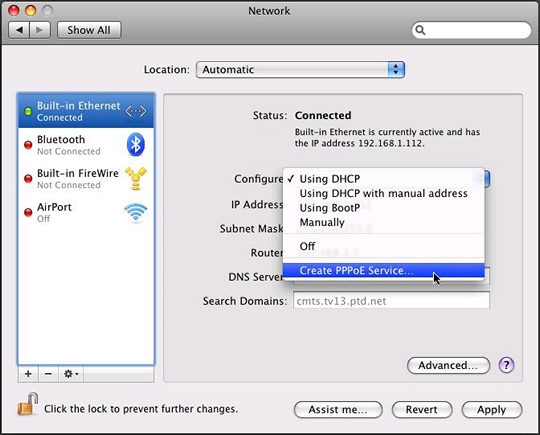Go back with the left arrow button
Viewport: 540px width, 435px height.
click(x=19, y=30)
